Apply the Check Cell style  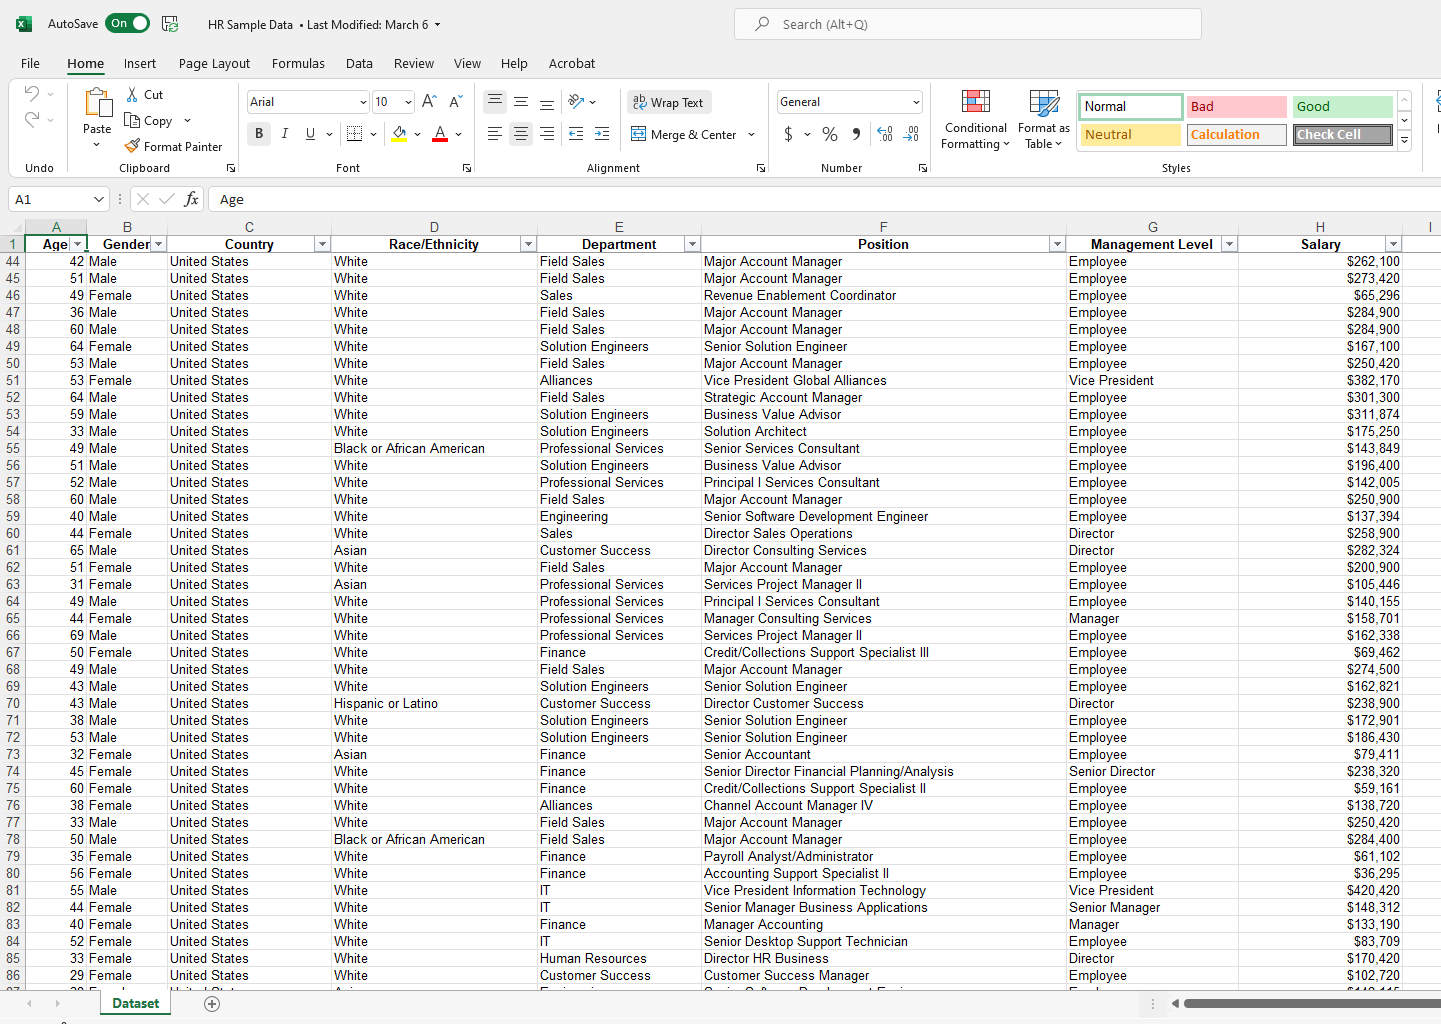pos(1343,134)
